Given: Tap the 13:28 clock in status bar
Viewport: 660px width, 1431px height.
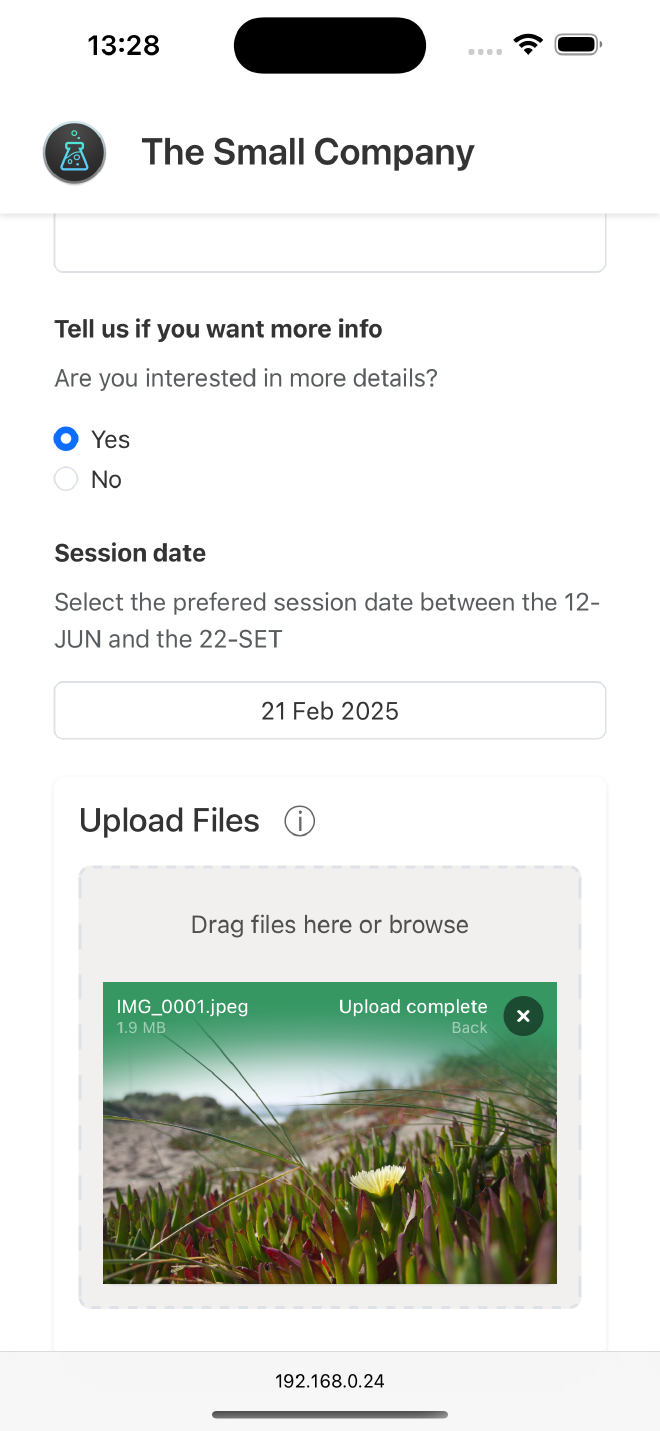Looking at the screenshot, I should (x=124, y=45).
